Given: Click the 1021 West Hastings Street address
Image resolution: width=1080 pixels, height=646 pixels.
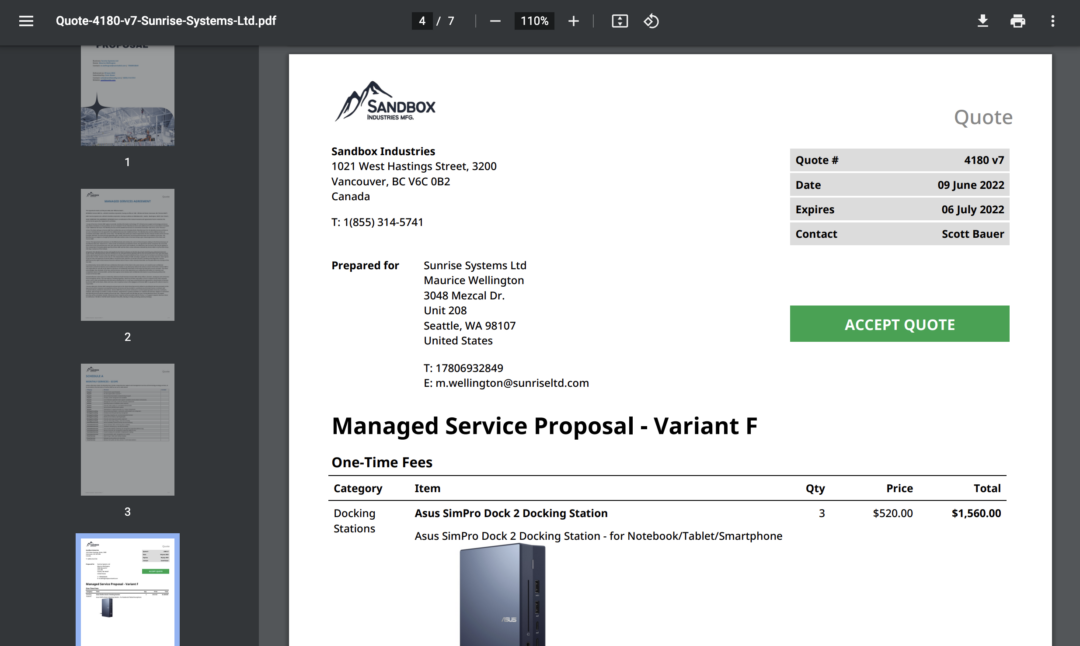Looking at the screenshot, I should point(414,166).
